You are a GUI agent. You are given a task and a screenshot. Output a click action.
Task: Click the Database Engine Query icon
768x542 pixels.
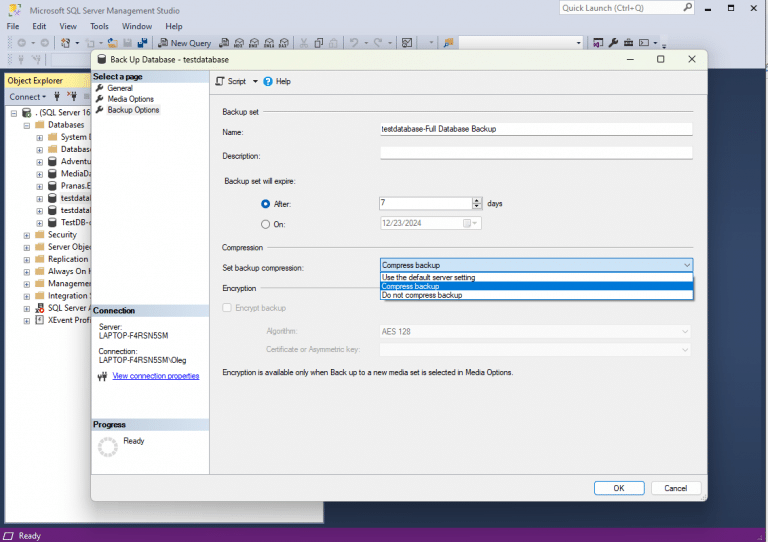coord(224,43)
